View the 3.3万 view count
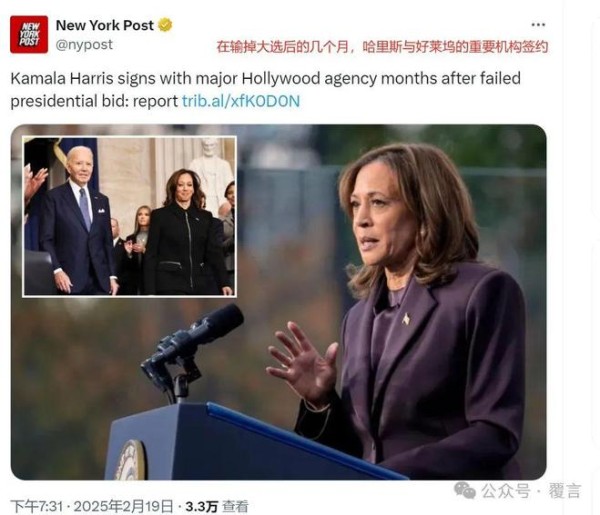This screenshot has height=515, width=600. tap(201, 507)
